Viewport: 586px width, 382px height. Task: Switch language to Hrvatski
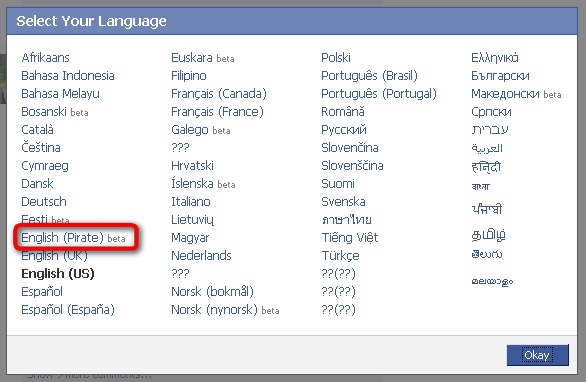pyautogui.click(x=192, y=166)
